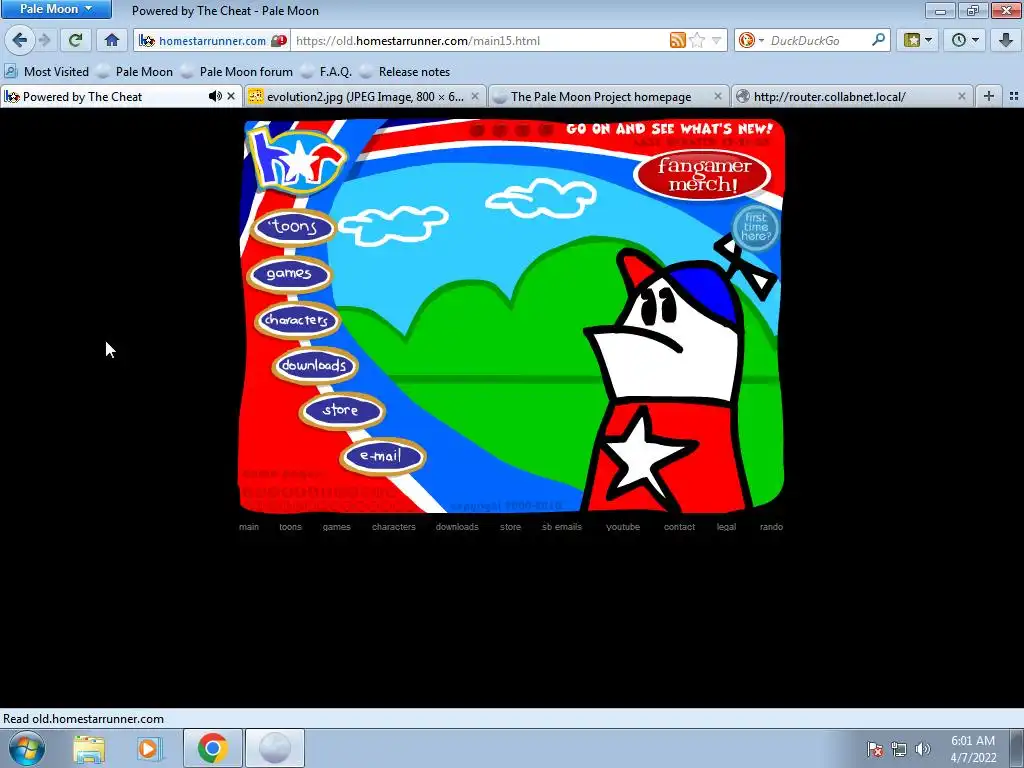Click the games link in footer navigation
The image size is (1024, 768).
pos(336,527)
